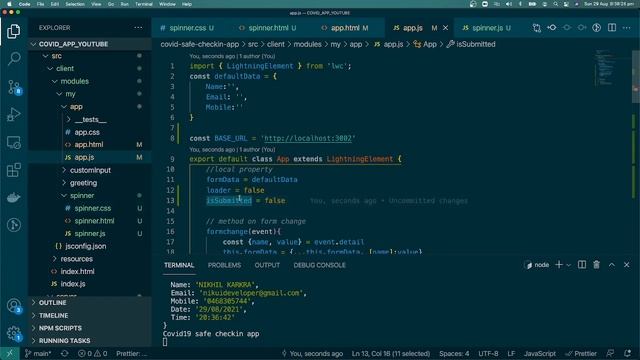The image size is (640, 360).
Task: Open Explorer more actions ellipsis
Action: click(138, 28)
